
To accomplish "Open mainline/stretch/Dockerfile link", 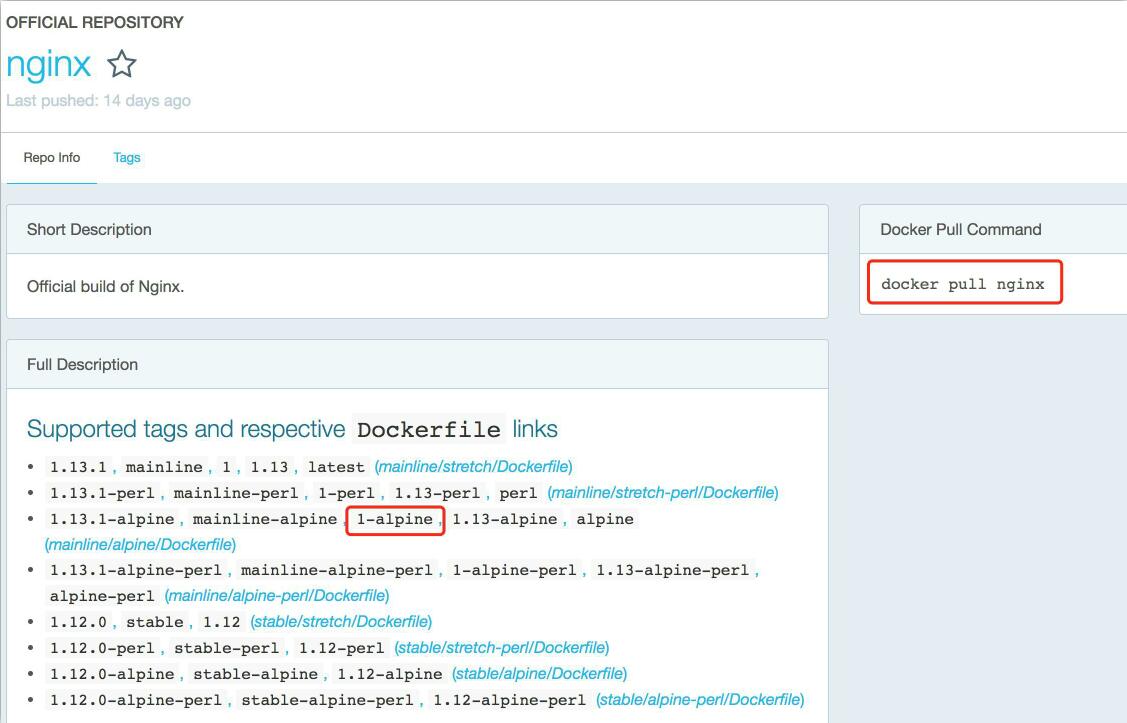I will (474, 466).
